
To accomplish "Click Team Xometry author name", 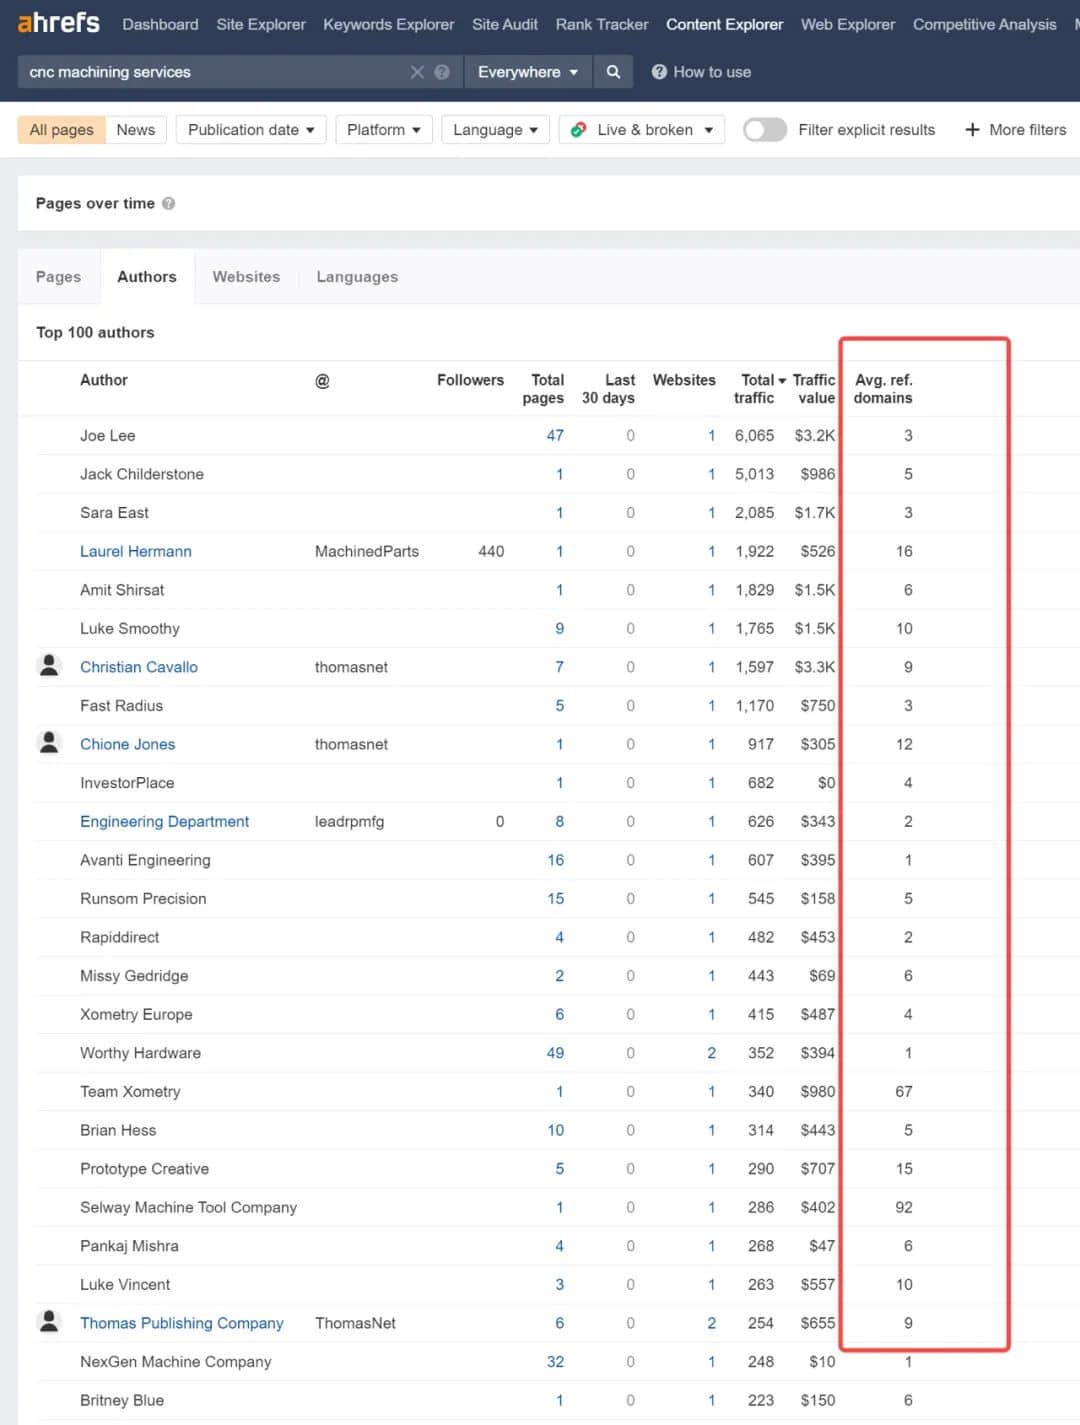I will [x=130, y=1092].
